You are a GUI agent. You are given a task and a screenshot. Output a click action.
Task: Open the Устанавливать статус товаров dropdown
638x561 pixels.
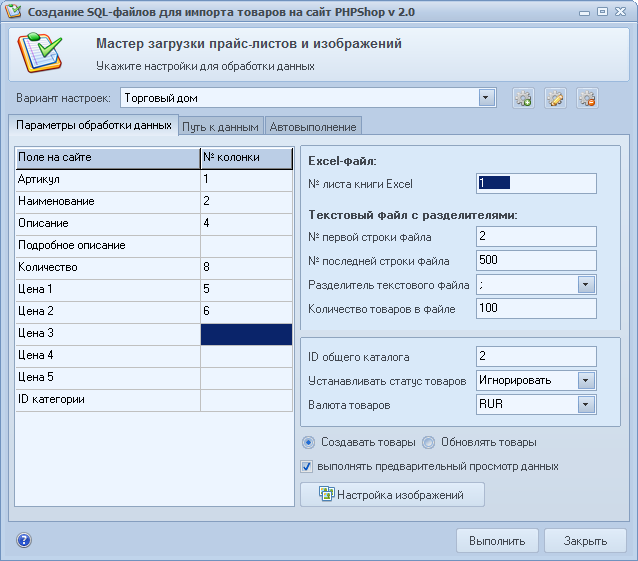coord(586,380)
